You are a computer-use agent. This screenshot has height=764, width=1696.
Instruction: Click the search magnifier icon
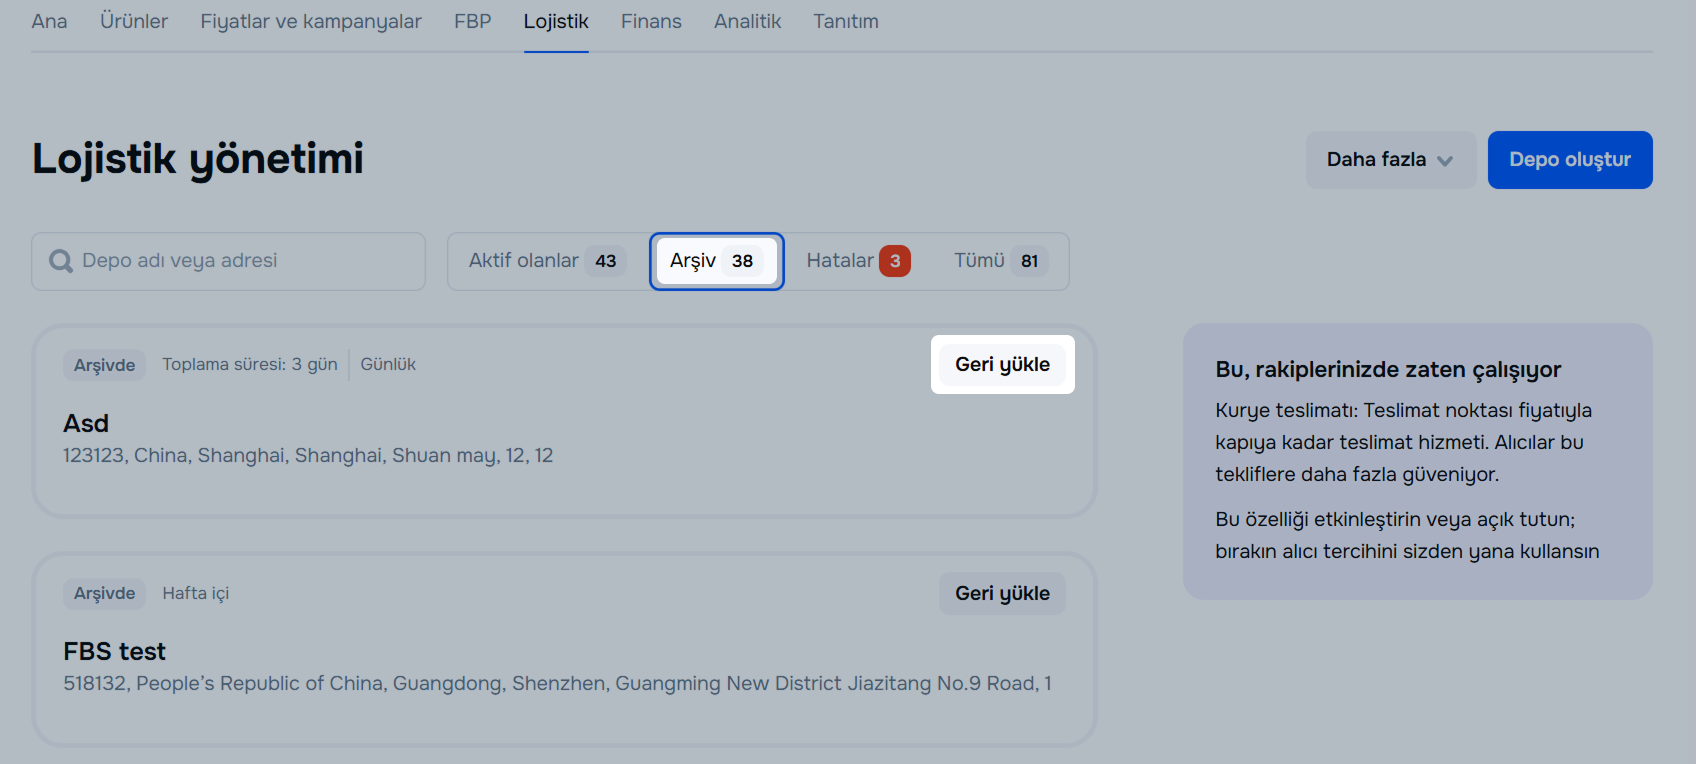[61, 261]
